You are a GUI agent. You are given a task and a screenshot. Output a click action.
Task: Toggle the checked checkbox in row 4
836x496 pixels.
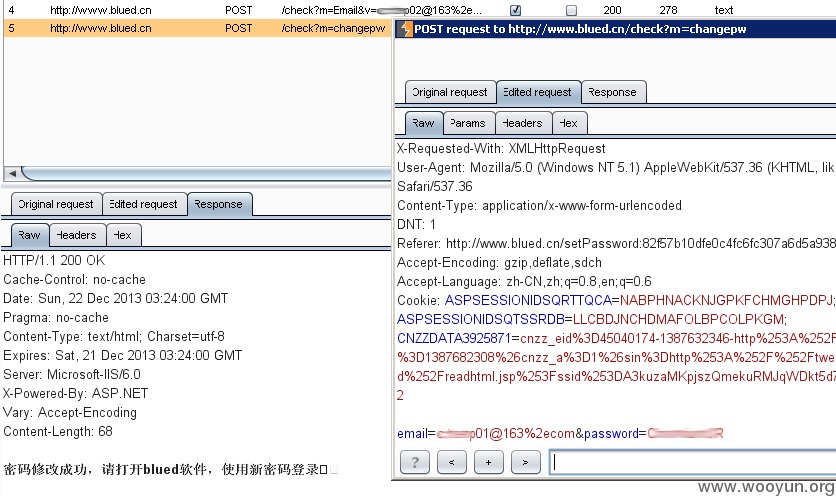pos(516,10)
